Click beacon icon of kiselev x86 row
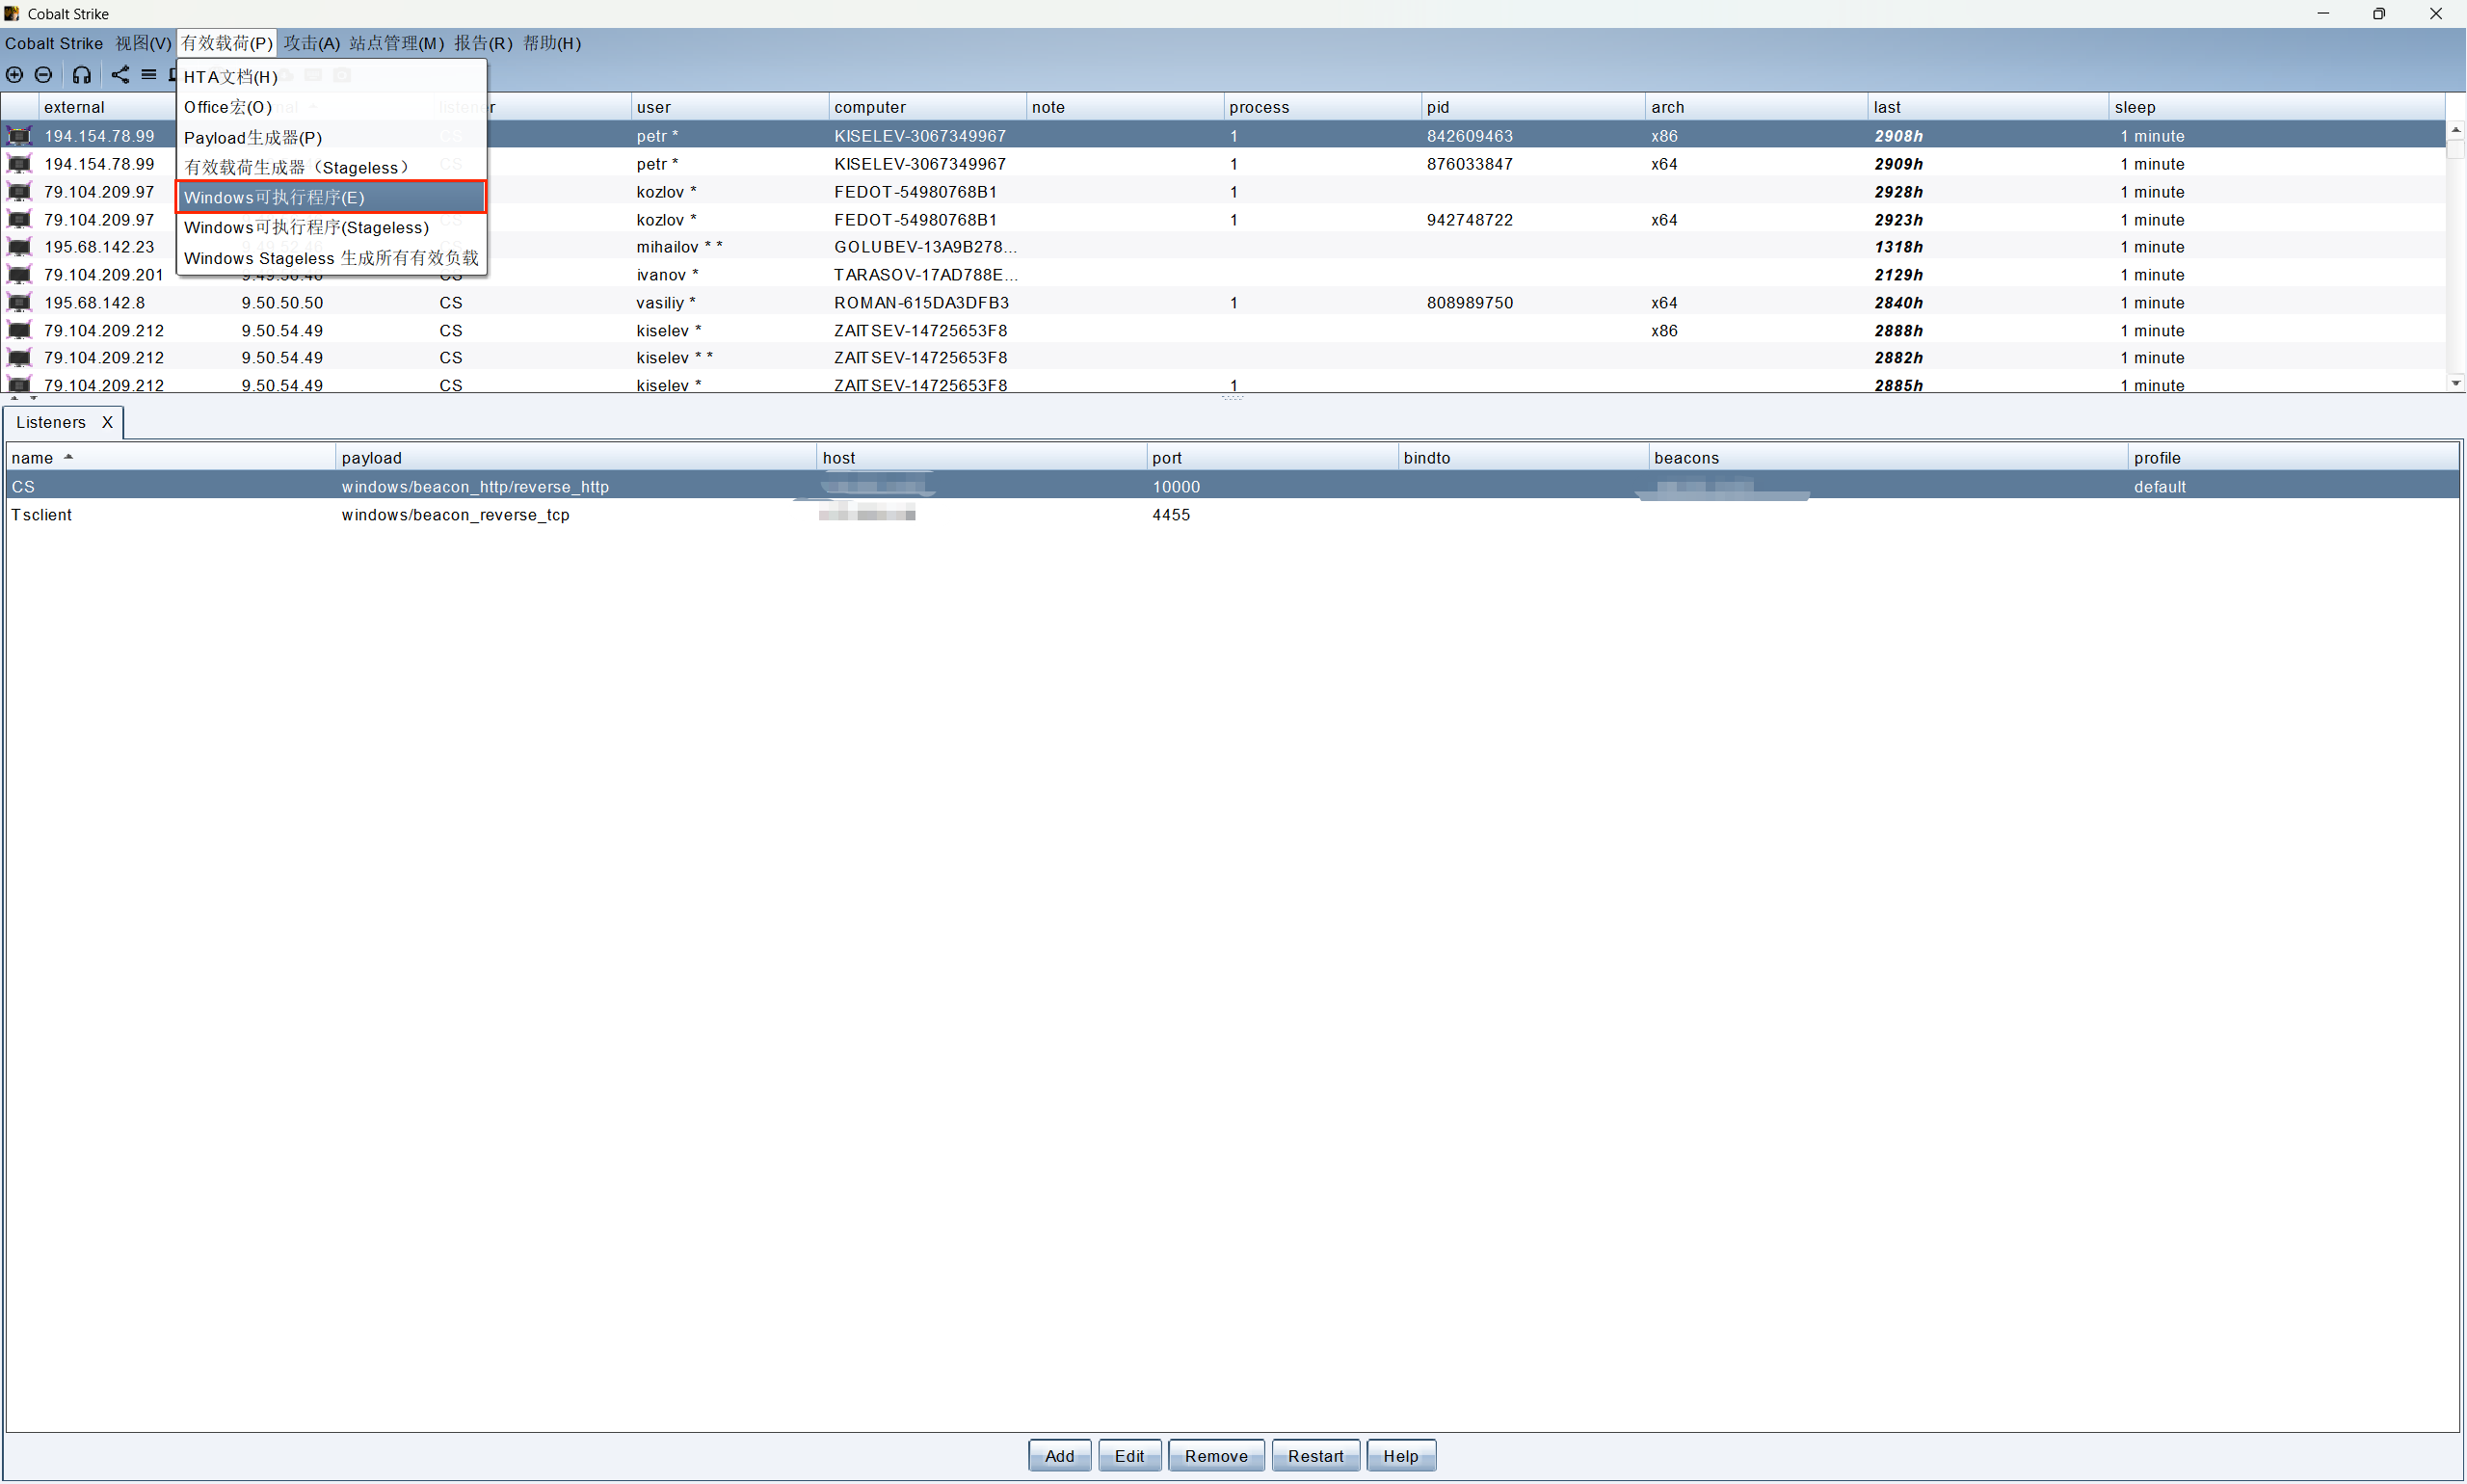This screenshot has height=1484, width=2467. click(19, 331)
